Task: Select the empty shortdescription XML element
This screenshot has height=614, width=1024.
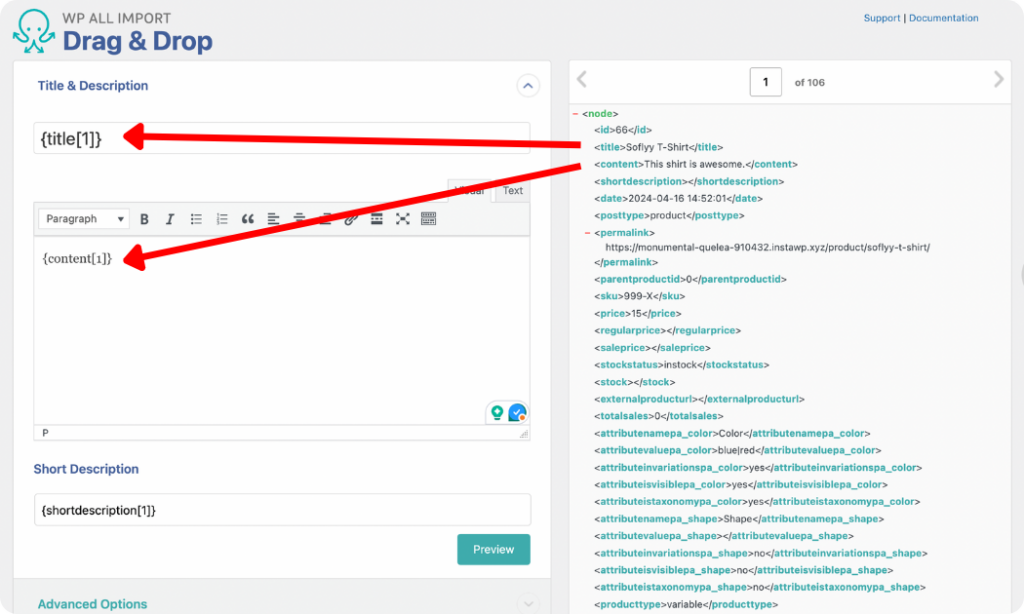Action: coord(689,181)
